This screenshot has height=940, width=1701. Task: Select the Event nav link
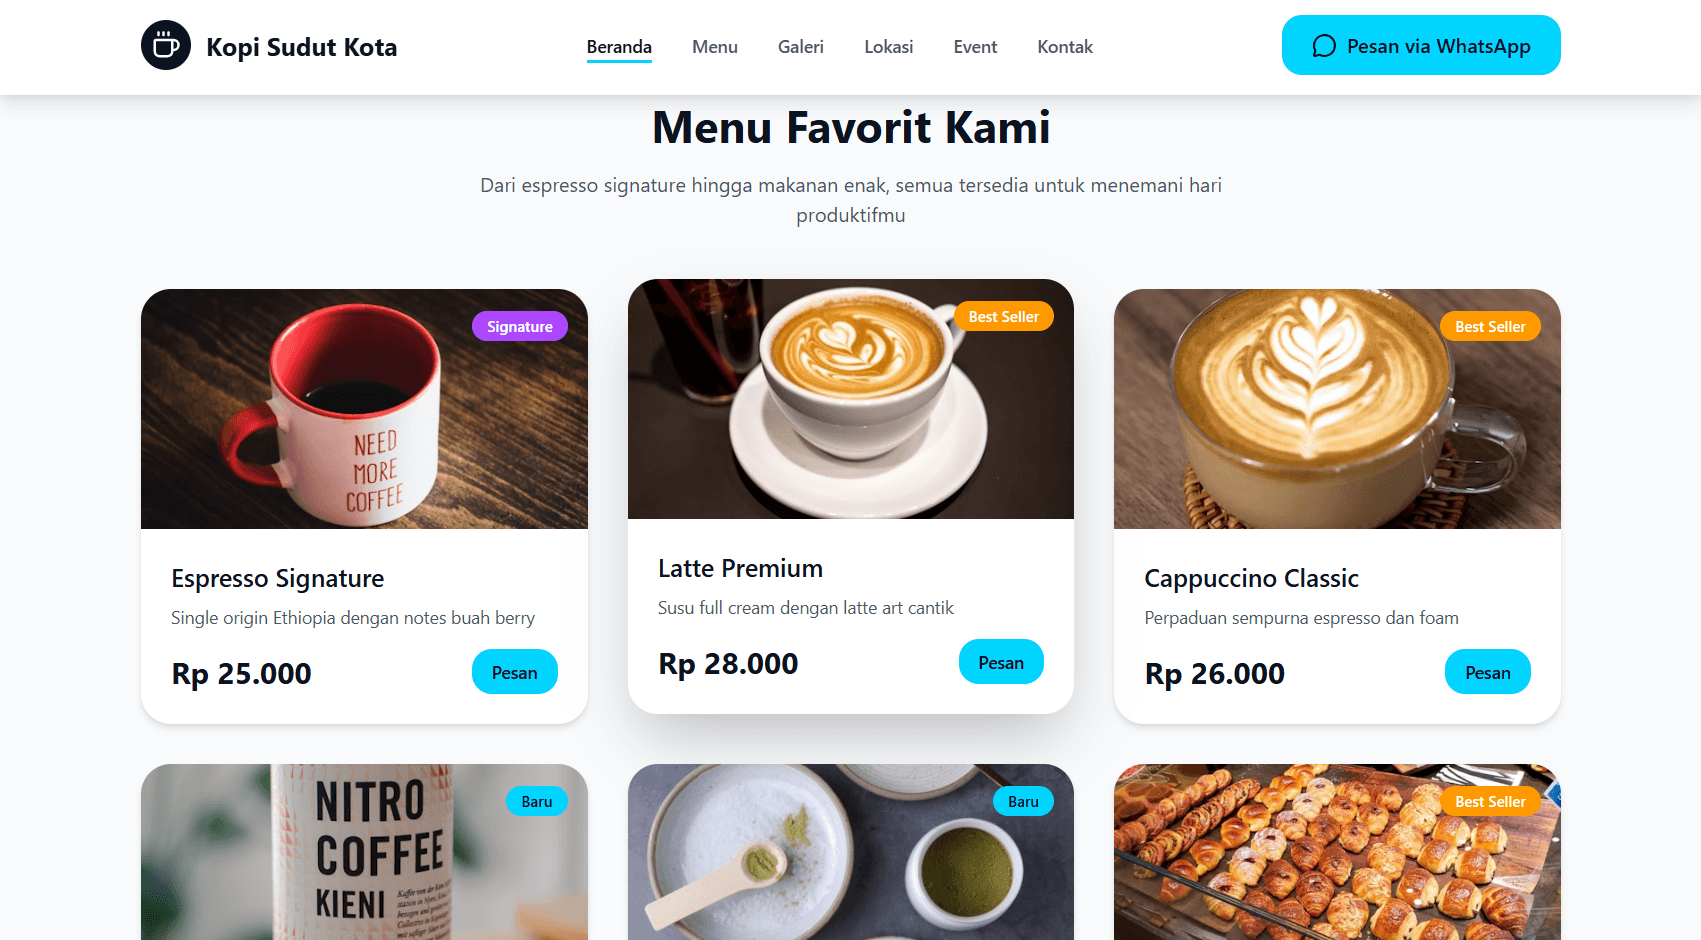point(975,47)
